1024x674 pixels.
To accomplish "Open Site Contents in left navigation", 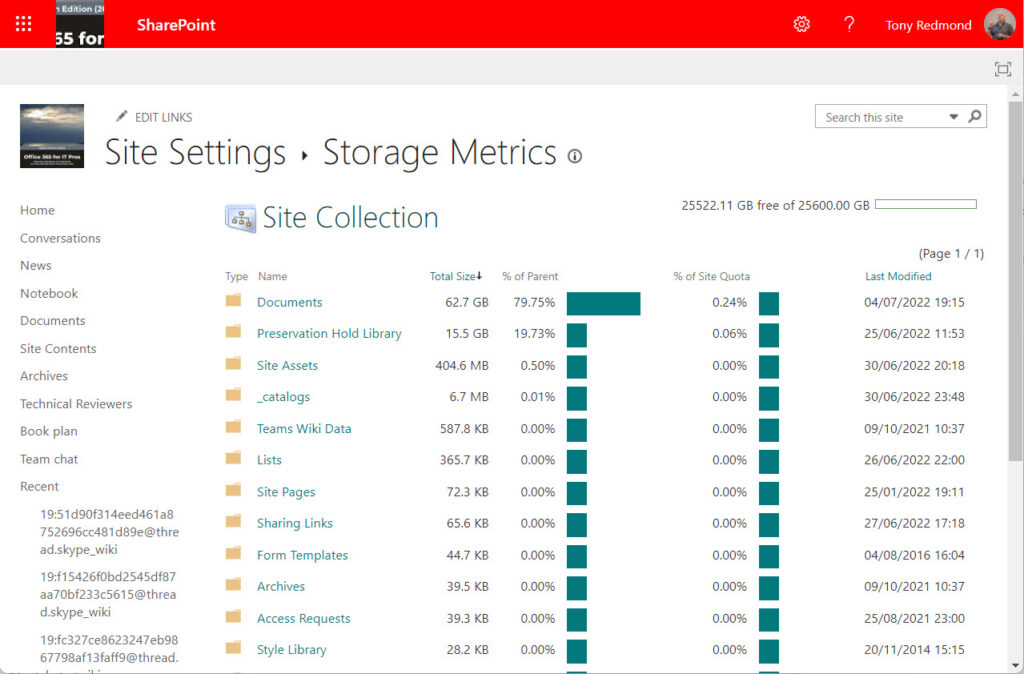I will [x=58, y=349].
